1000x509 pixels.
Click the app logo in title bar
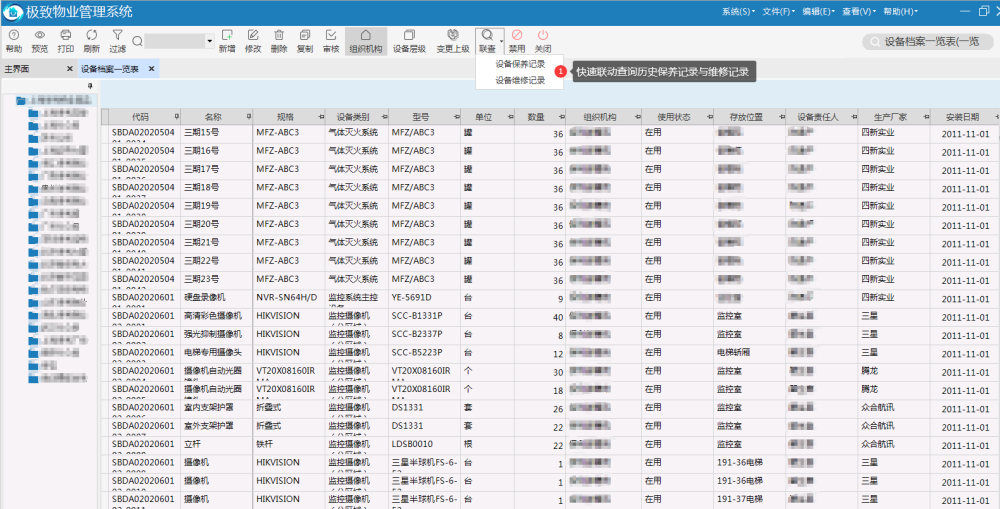tap(13, 11)
